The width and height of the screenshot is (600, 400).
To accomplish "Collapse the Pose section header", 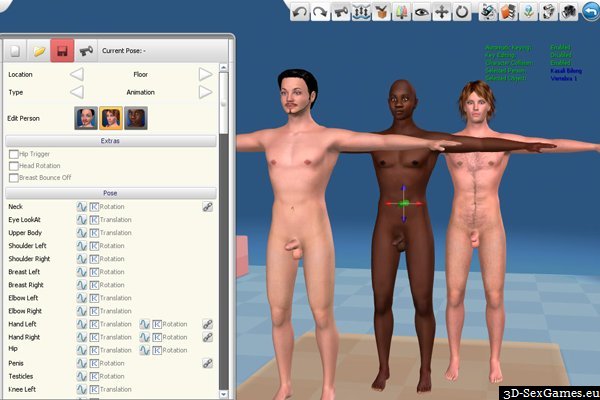I will point(110,192).
